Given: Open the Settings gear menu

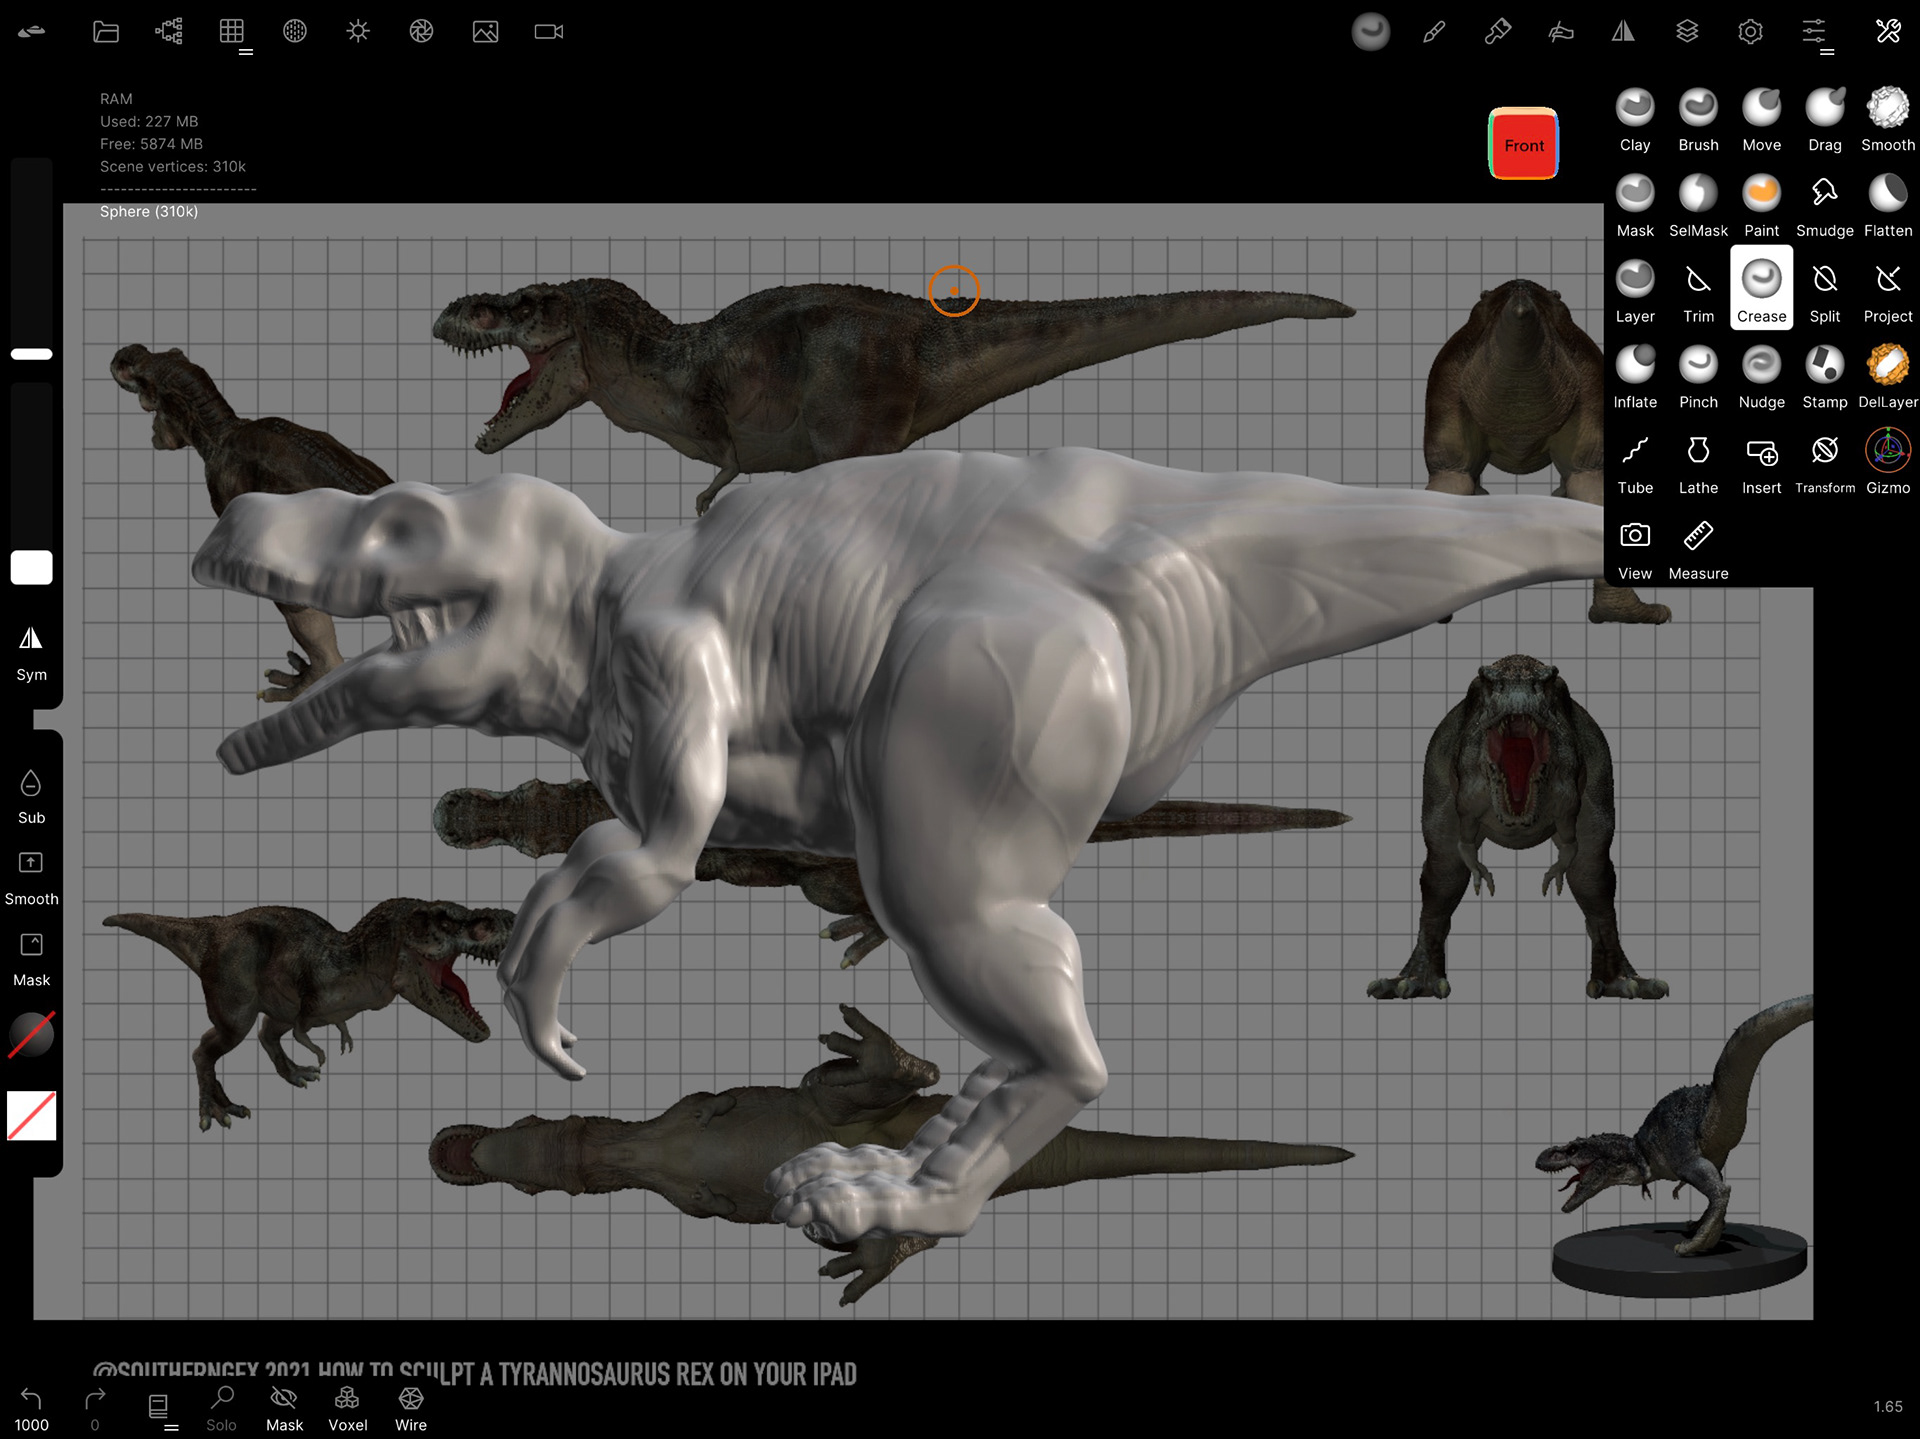Looking at the screenshot, I should (x=1750, y=32).
